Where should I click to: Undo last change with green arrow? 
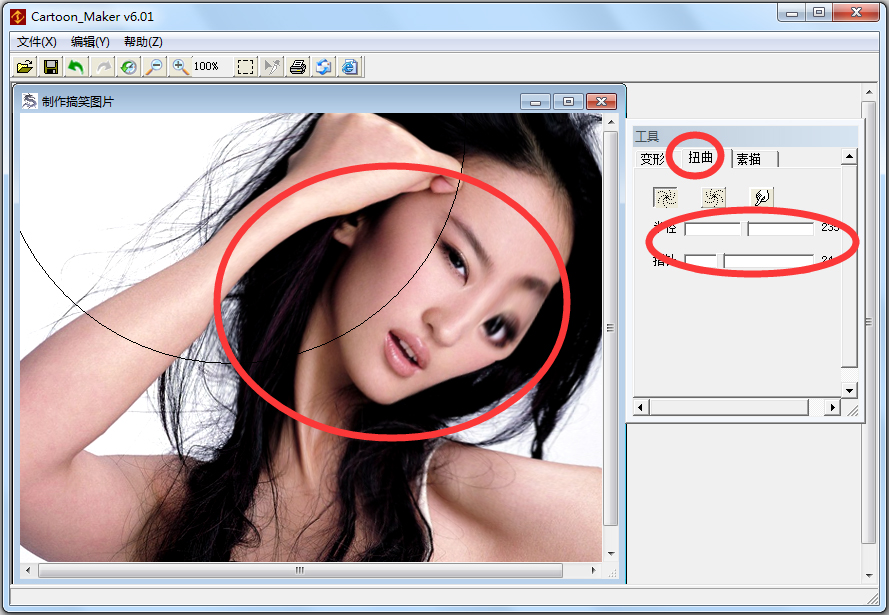[76, 67]
